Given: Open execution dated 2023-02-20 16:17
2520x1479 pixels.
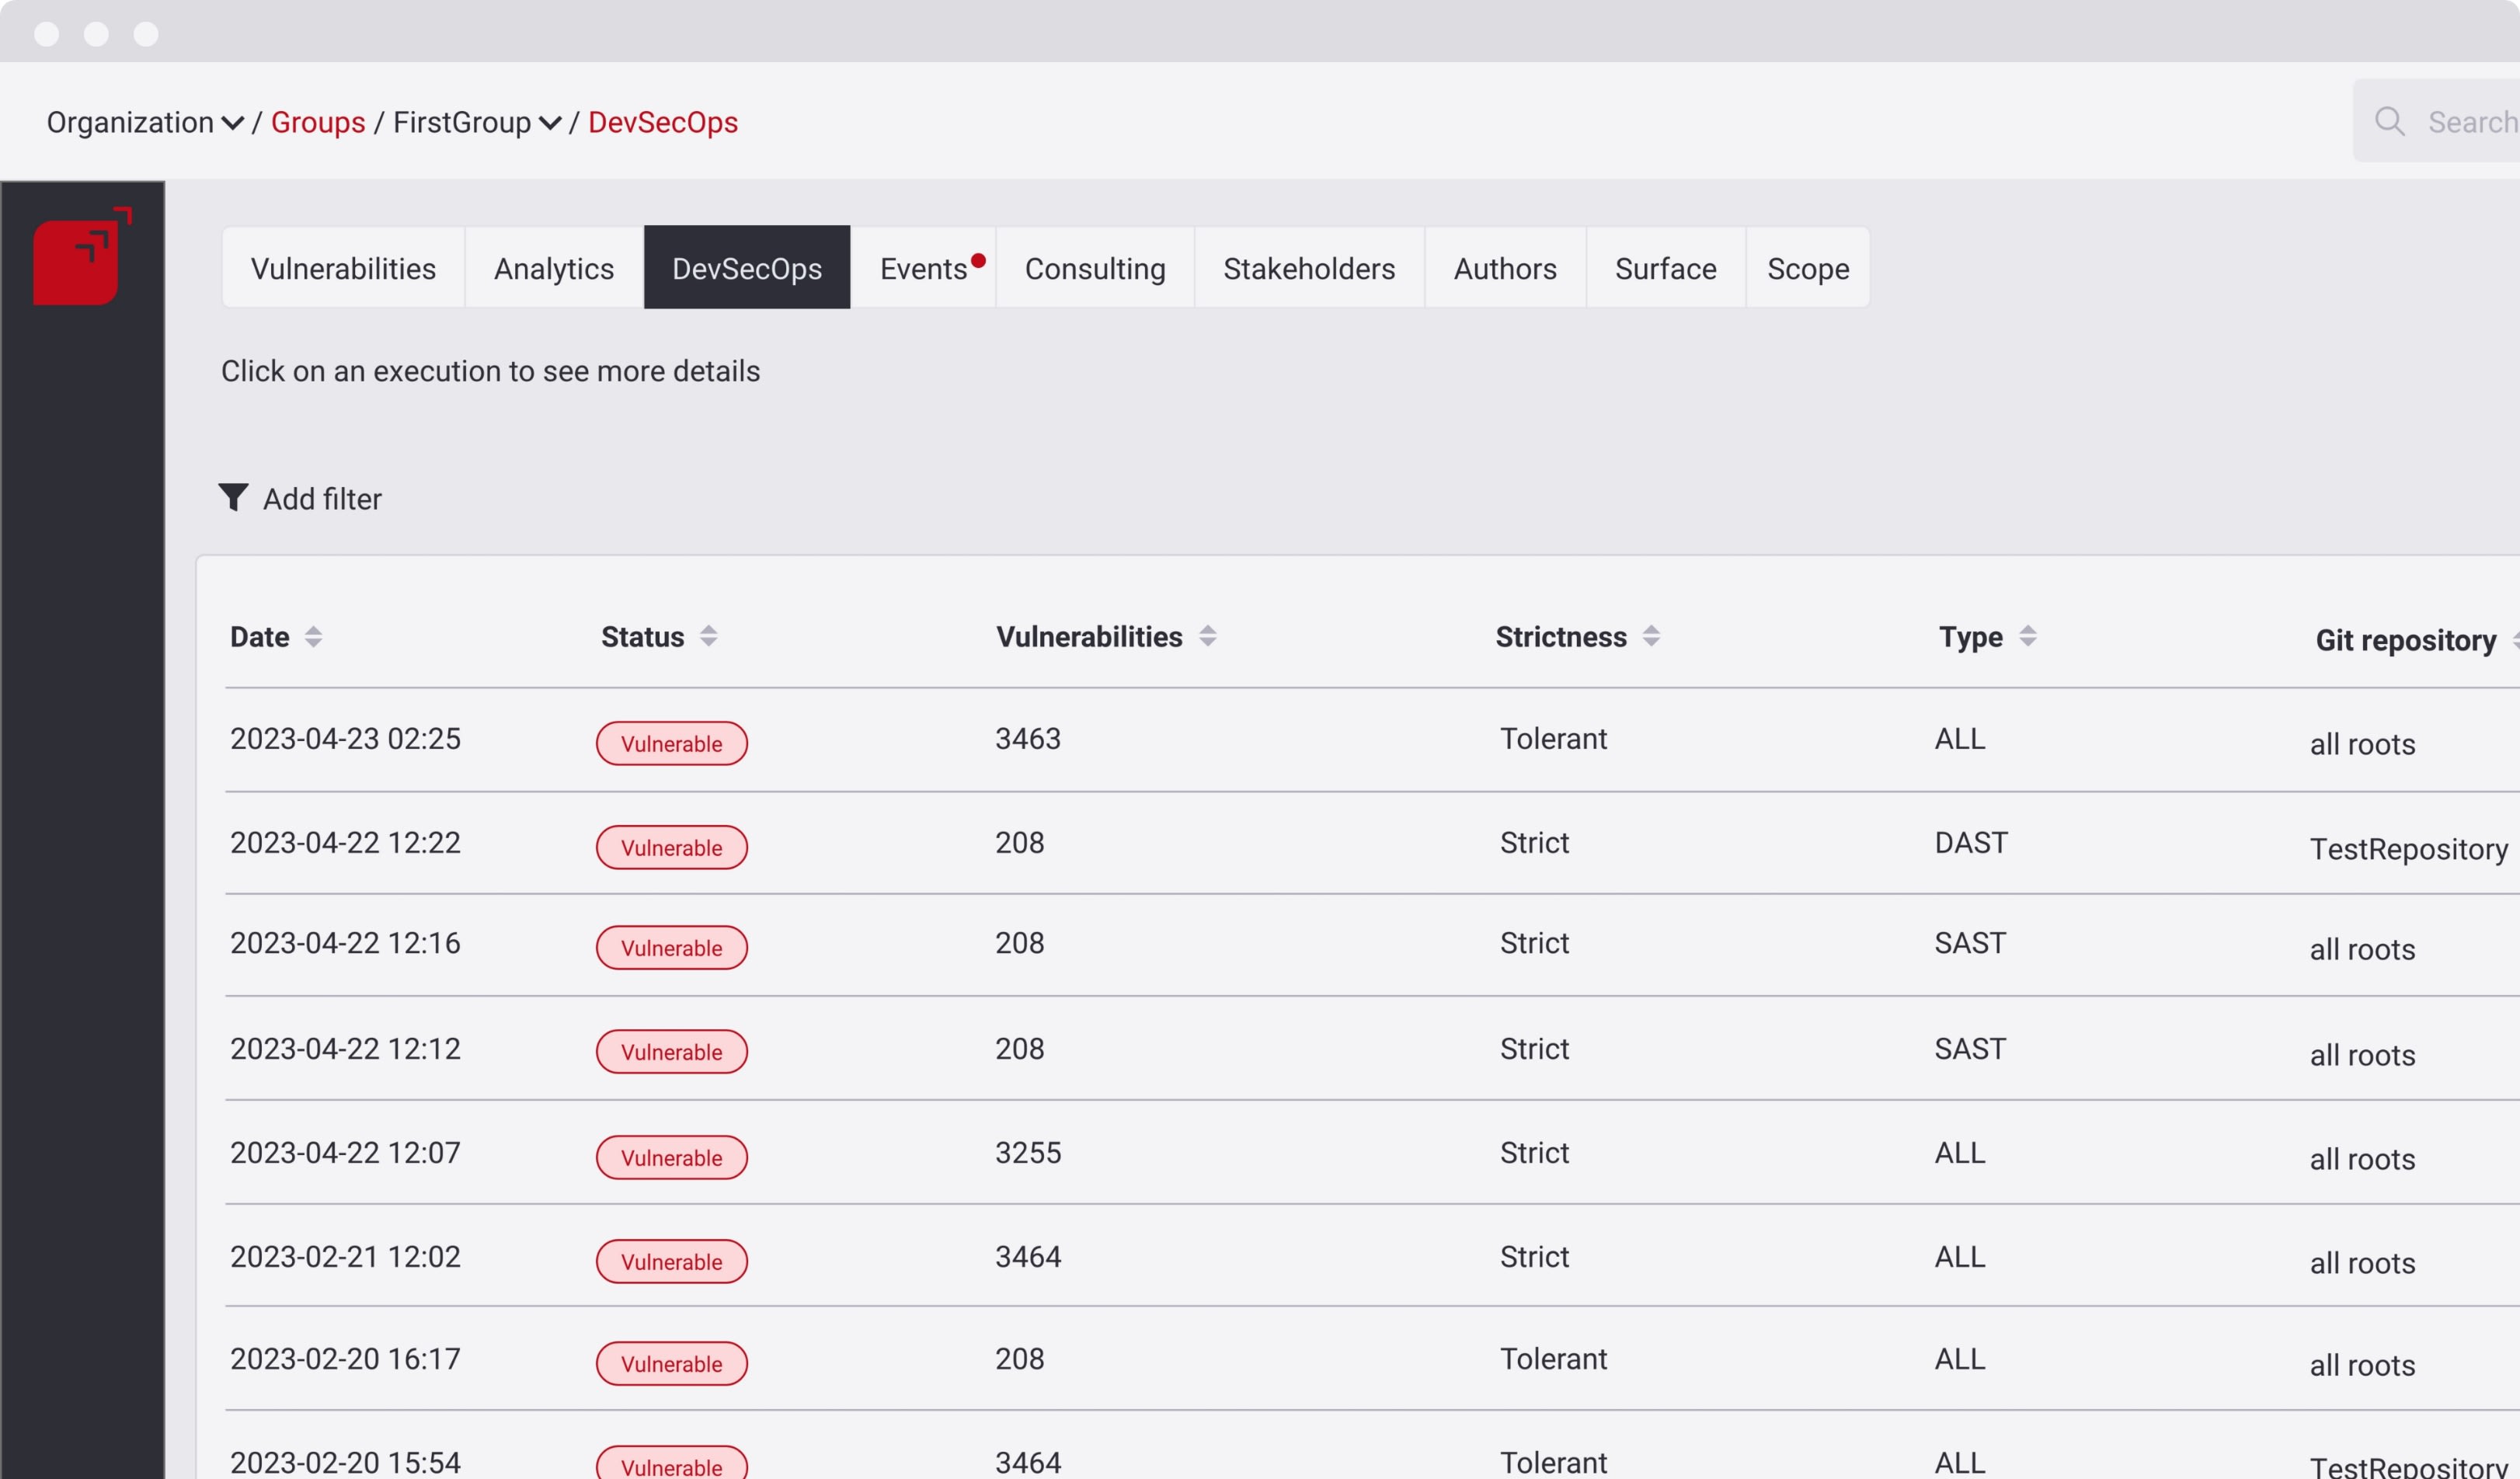Looking at the screenshot, I should point(1372,1359).
